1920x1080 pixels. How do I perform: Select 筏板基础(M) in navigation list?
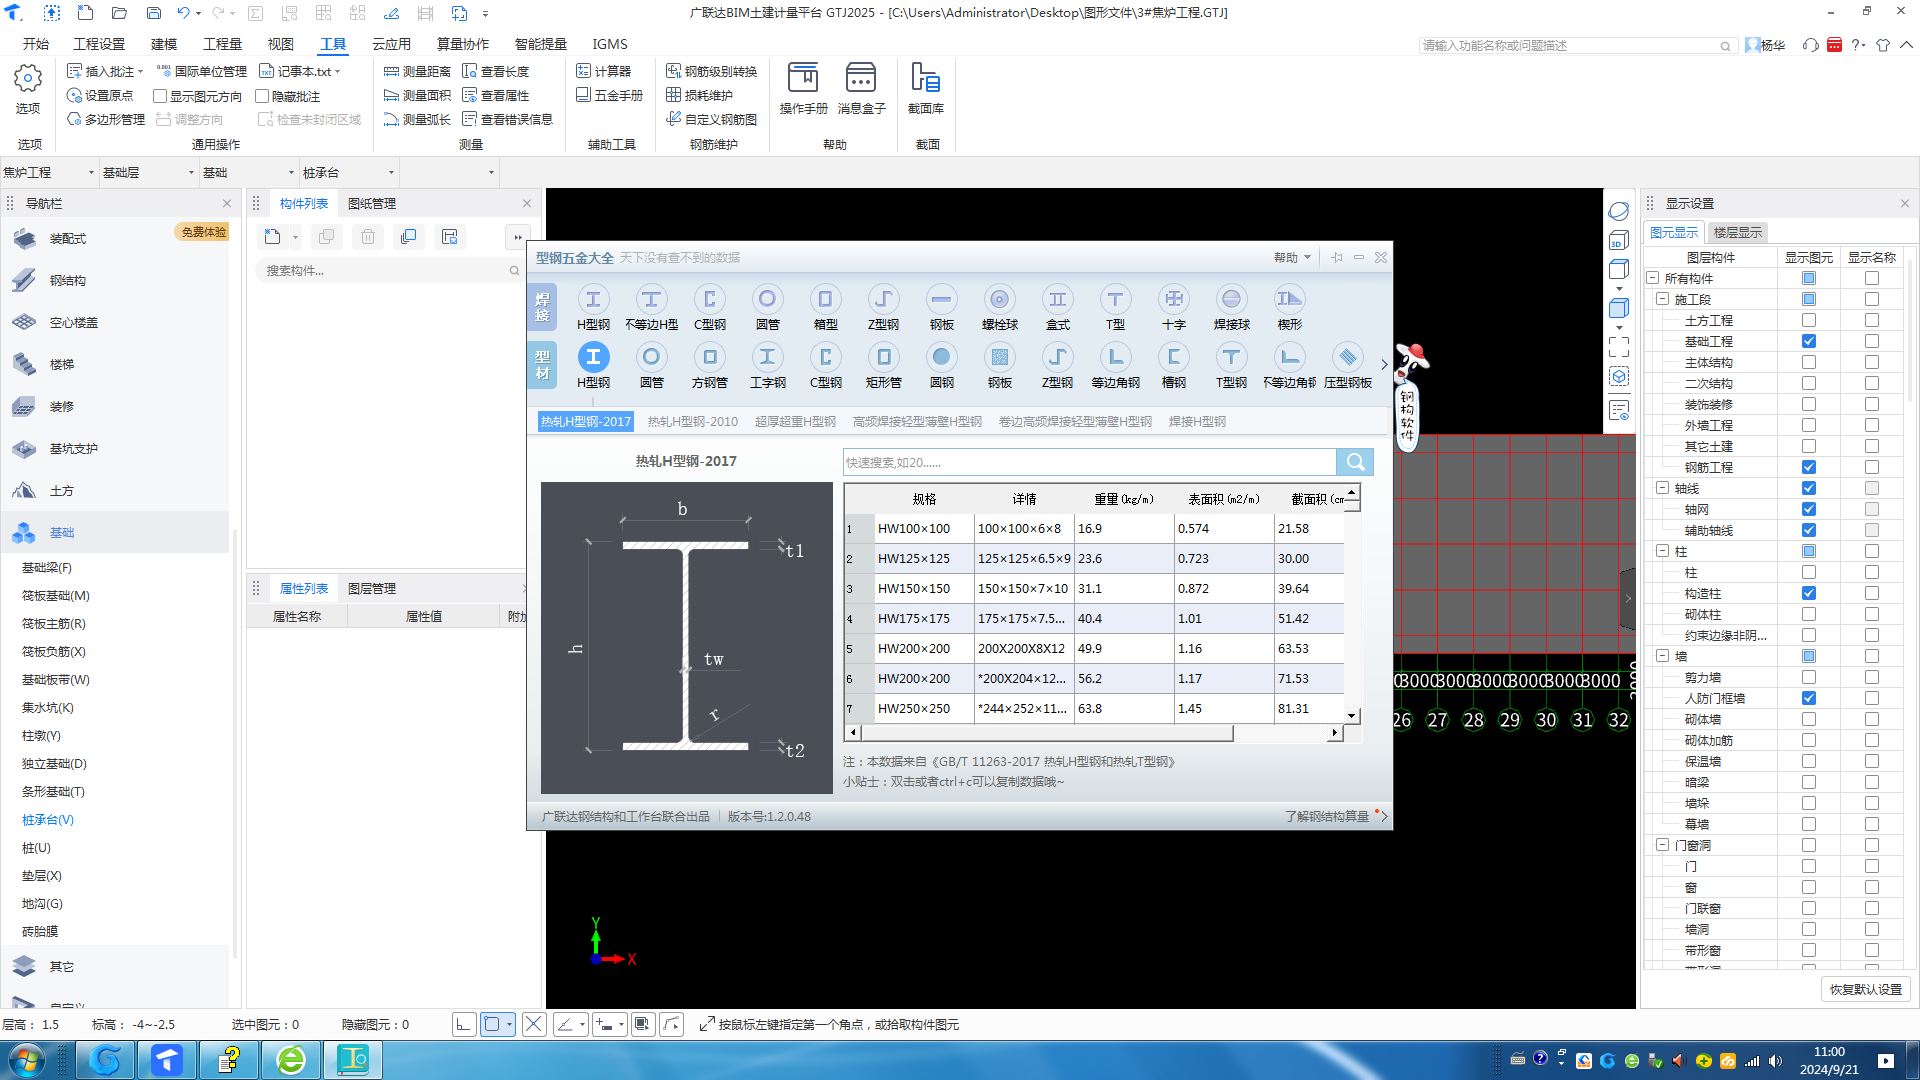[56, 595]
